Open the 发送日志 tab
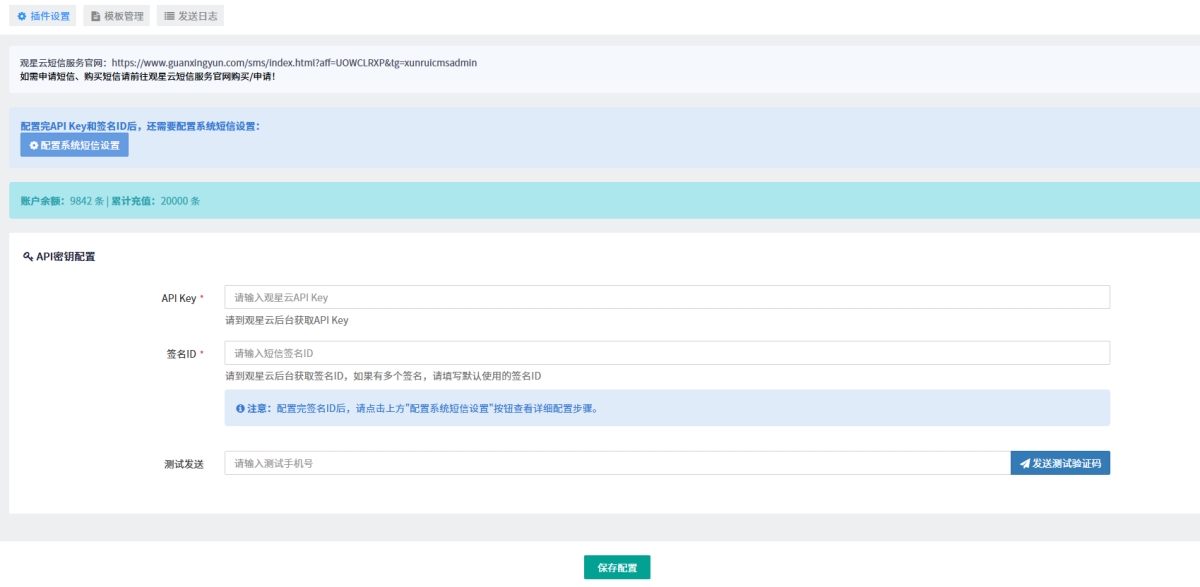Image resolution: width=1200 pixels, height=587 pixels. click(190, 16)
